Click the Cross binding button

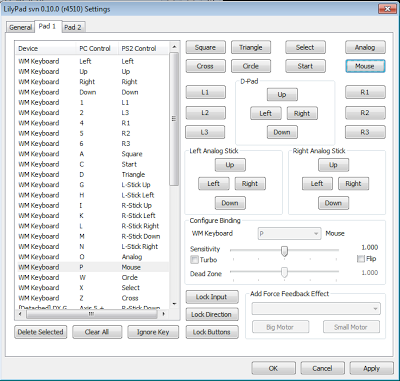pyautogui.click(x=205, y=66)
